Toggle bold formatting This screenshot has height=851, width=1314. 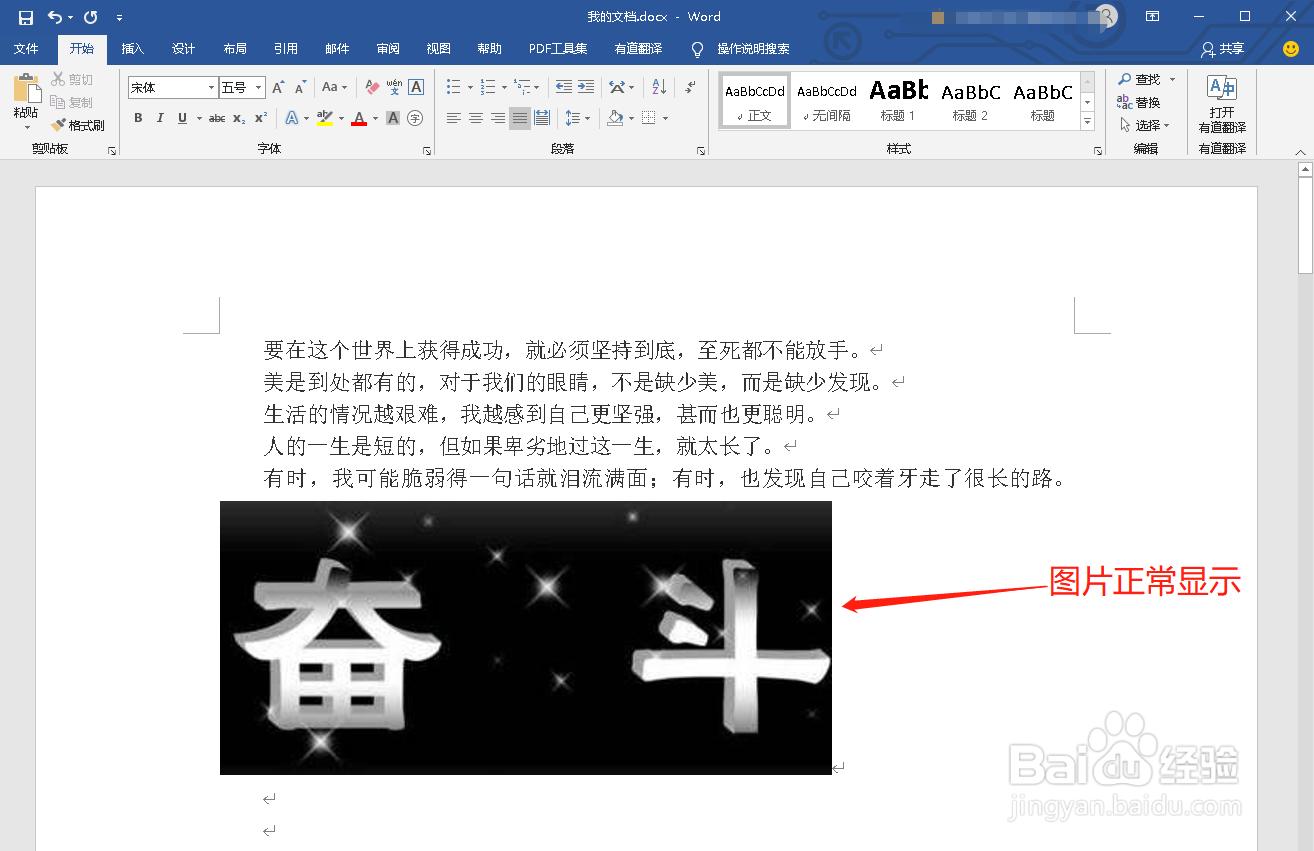point(137,118)
